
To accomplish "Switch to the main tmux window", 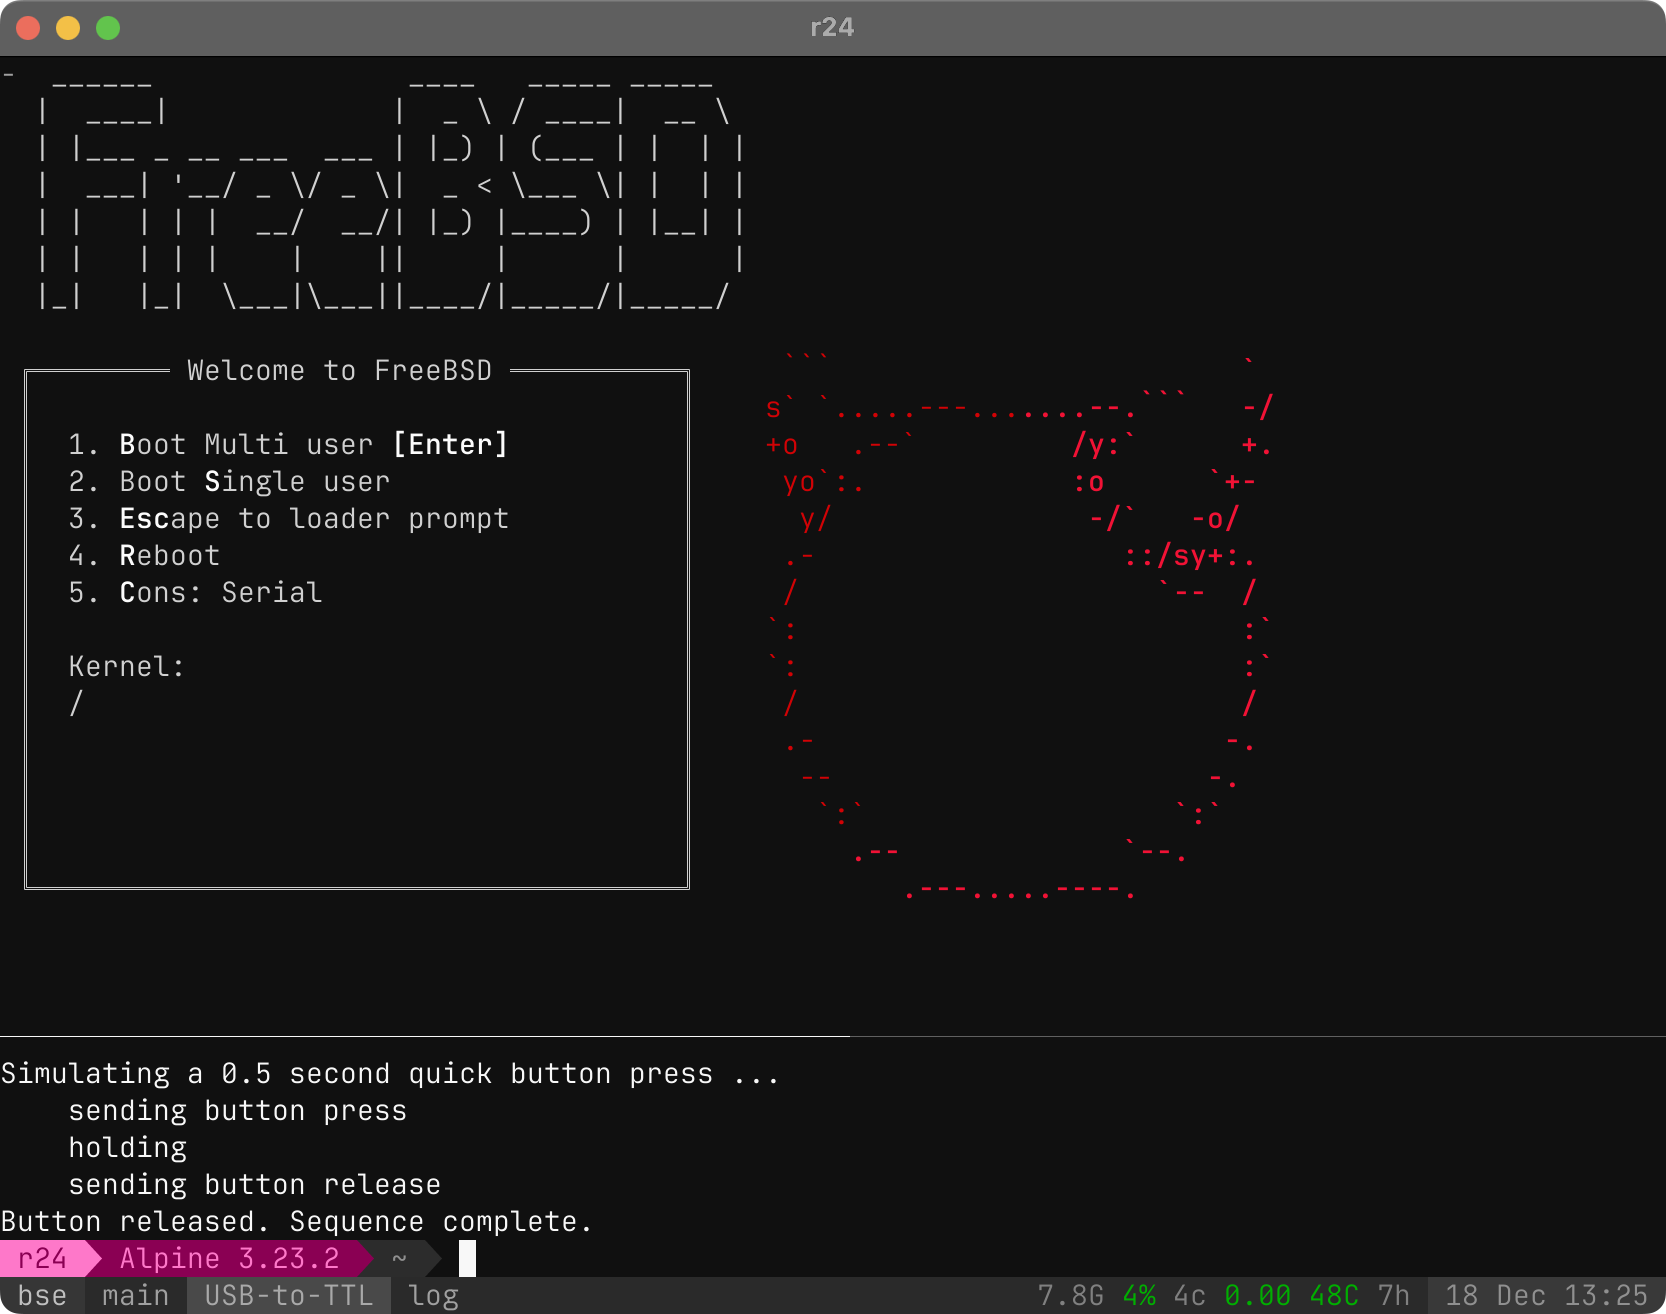I will 135,1296.
